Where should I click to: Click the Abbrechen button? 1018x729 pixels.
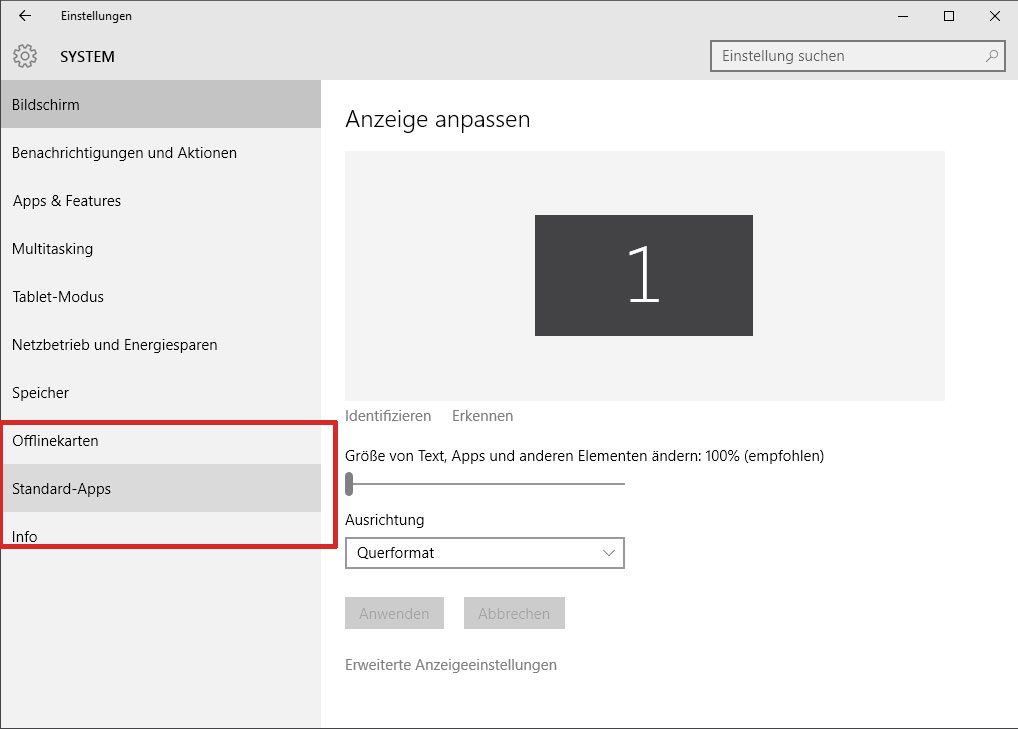(x=514, y=613)
